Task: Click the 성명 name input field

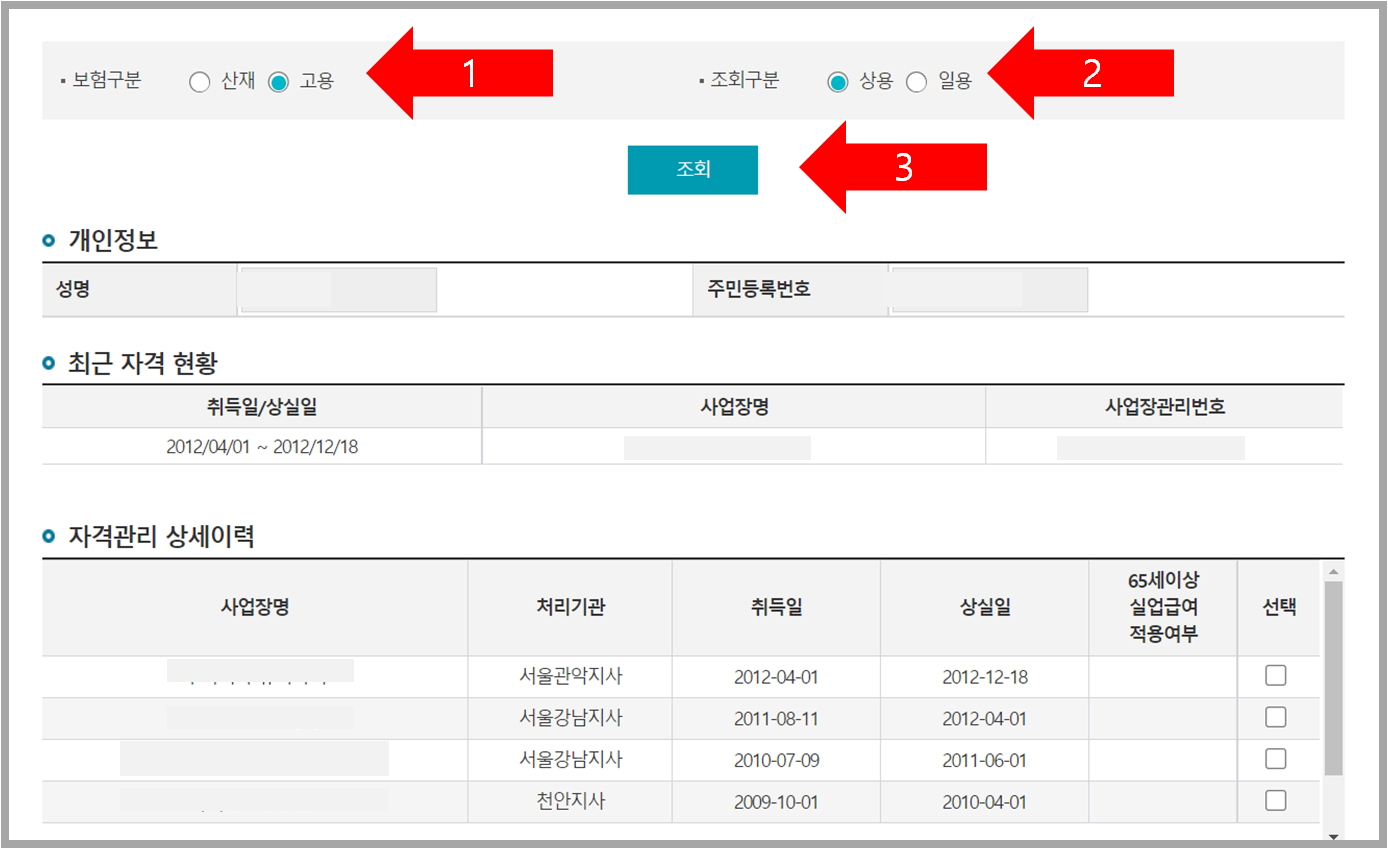Action: pyautogui.click(x=337, y=290)
